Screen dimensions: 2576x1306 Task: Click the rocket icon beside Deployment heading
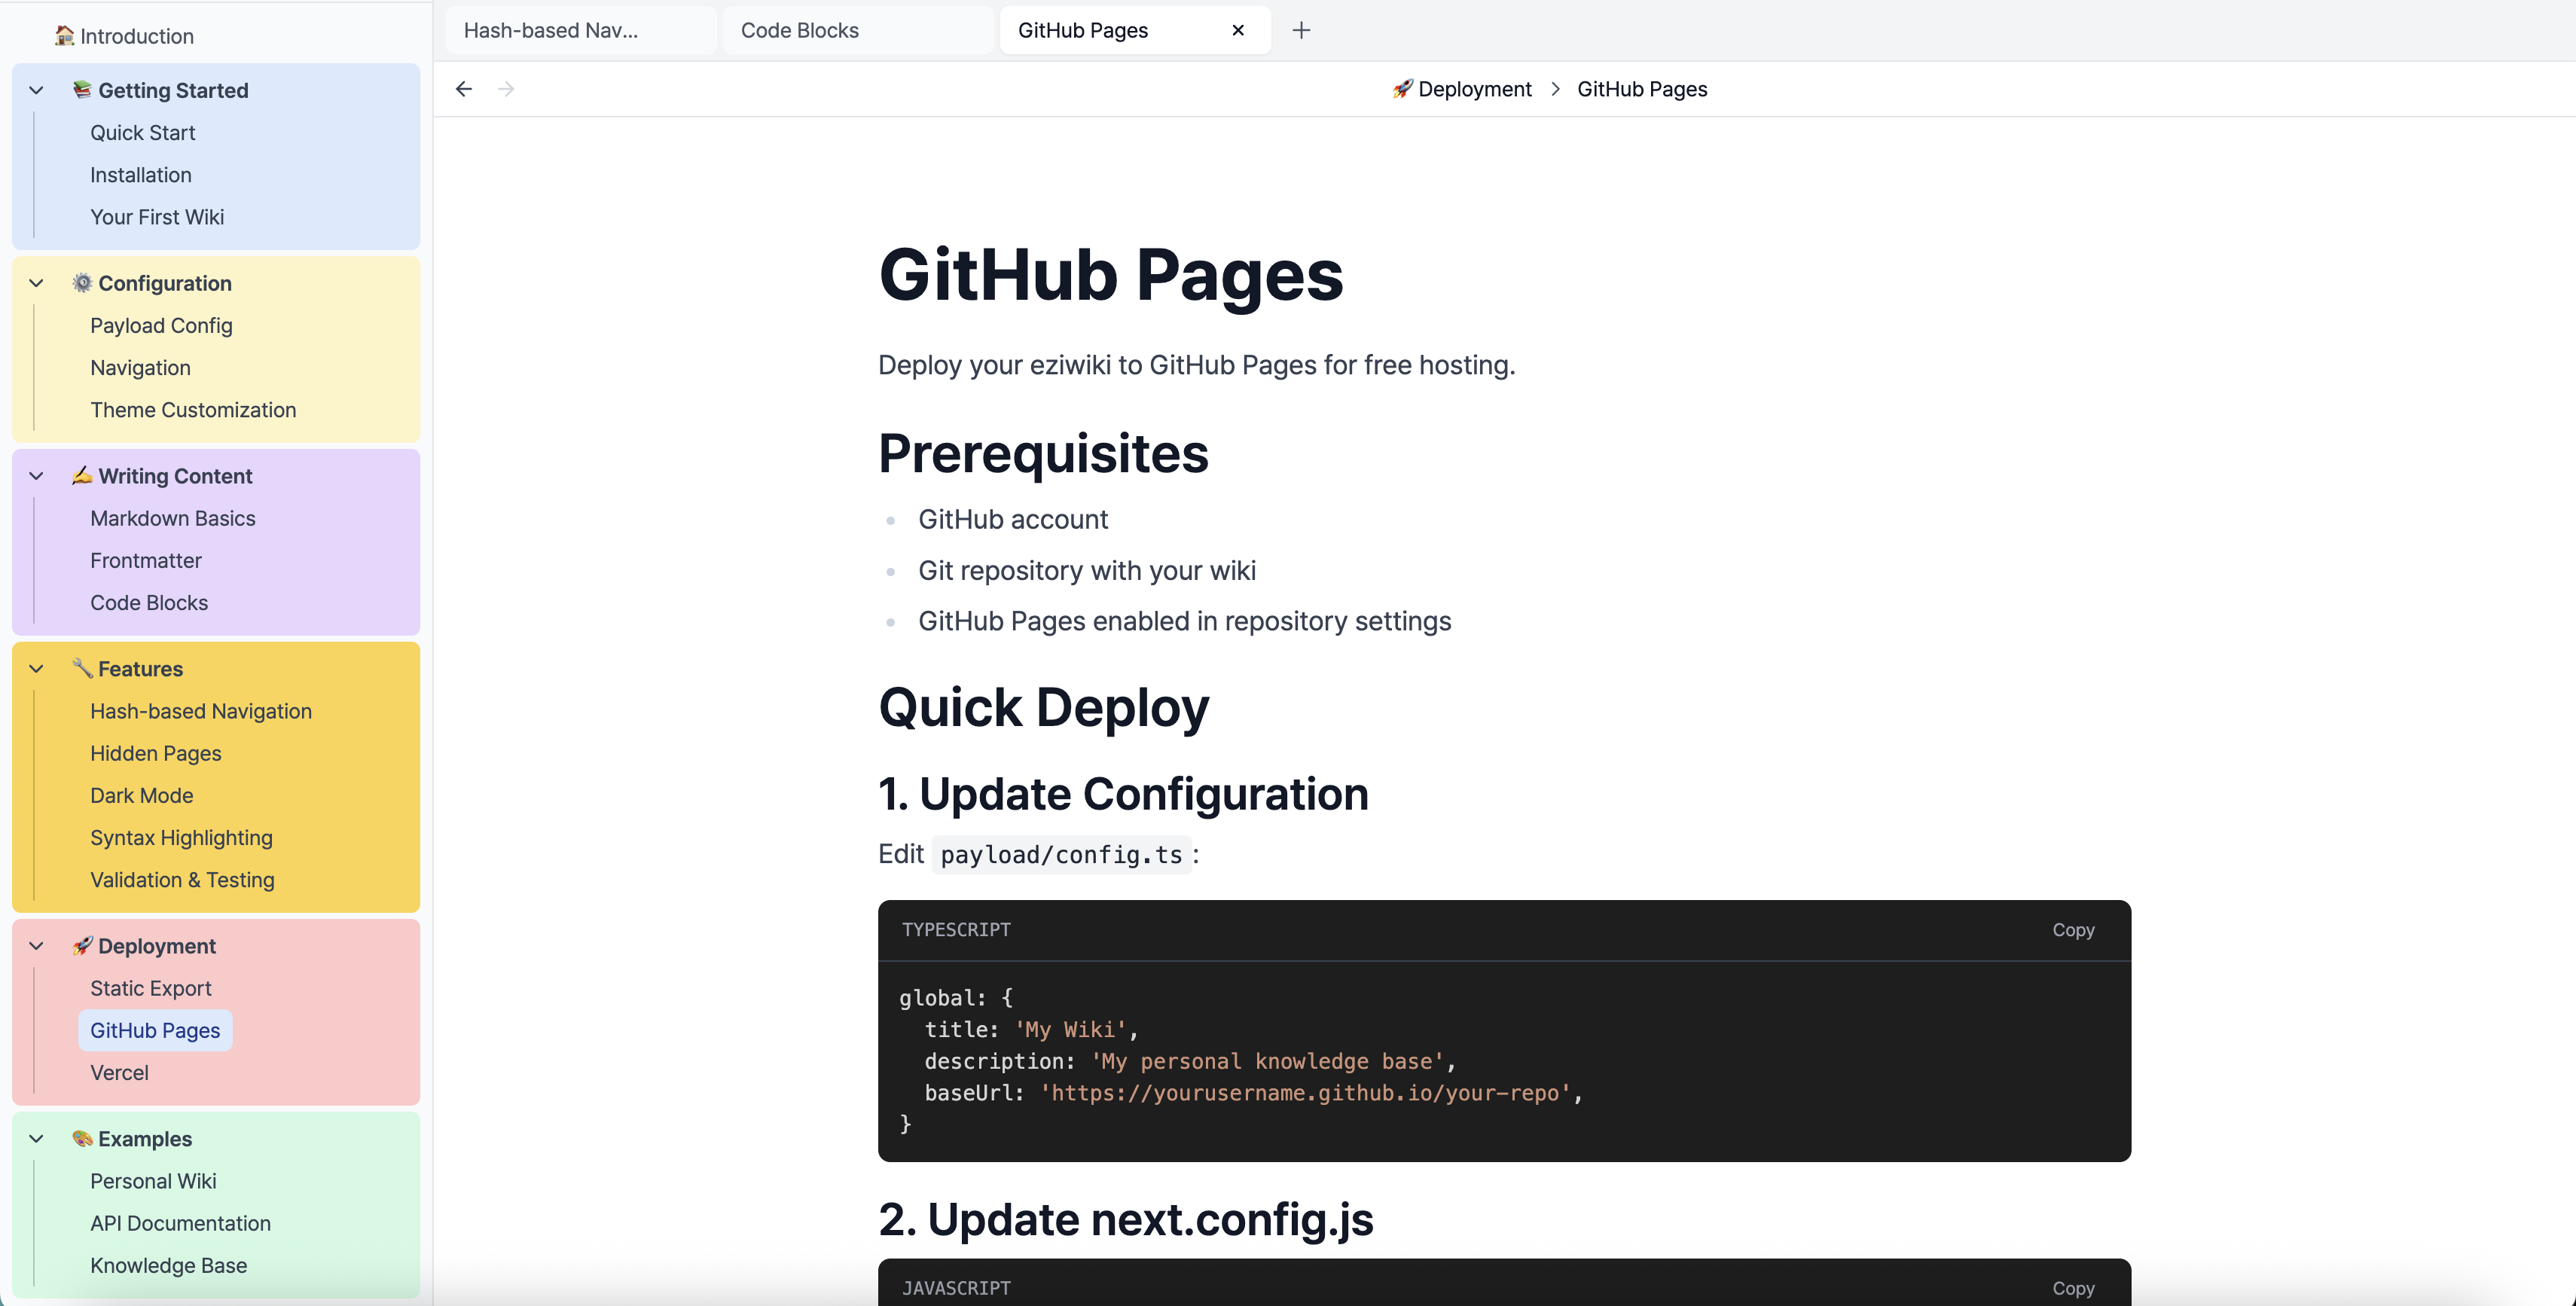point(82,945)
